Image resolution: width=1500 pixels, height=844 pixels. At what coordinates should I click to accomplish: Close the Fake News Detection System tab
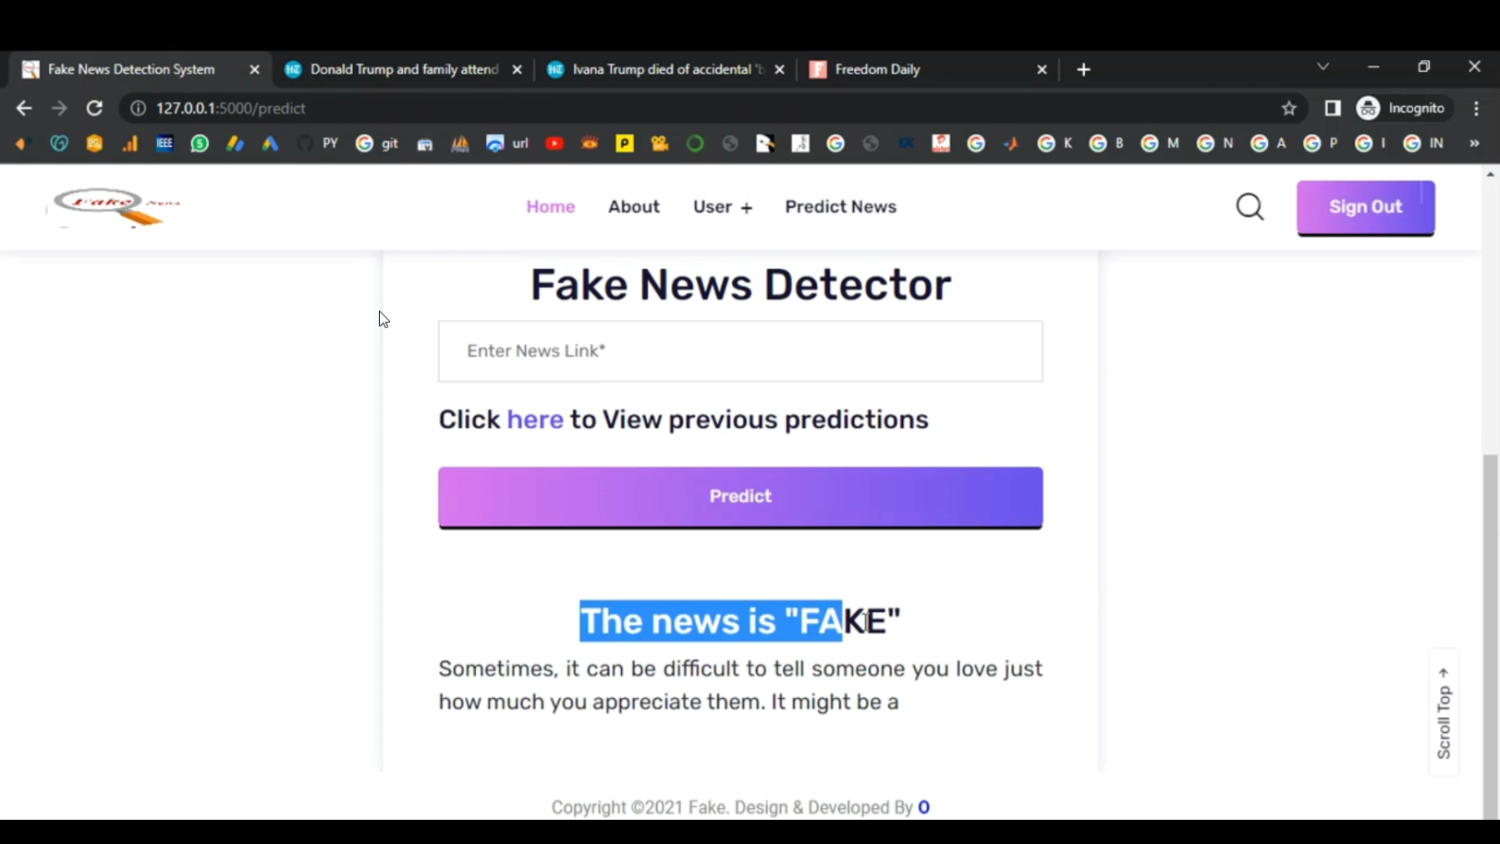click(x=254, y=69)
